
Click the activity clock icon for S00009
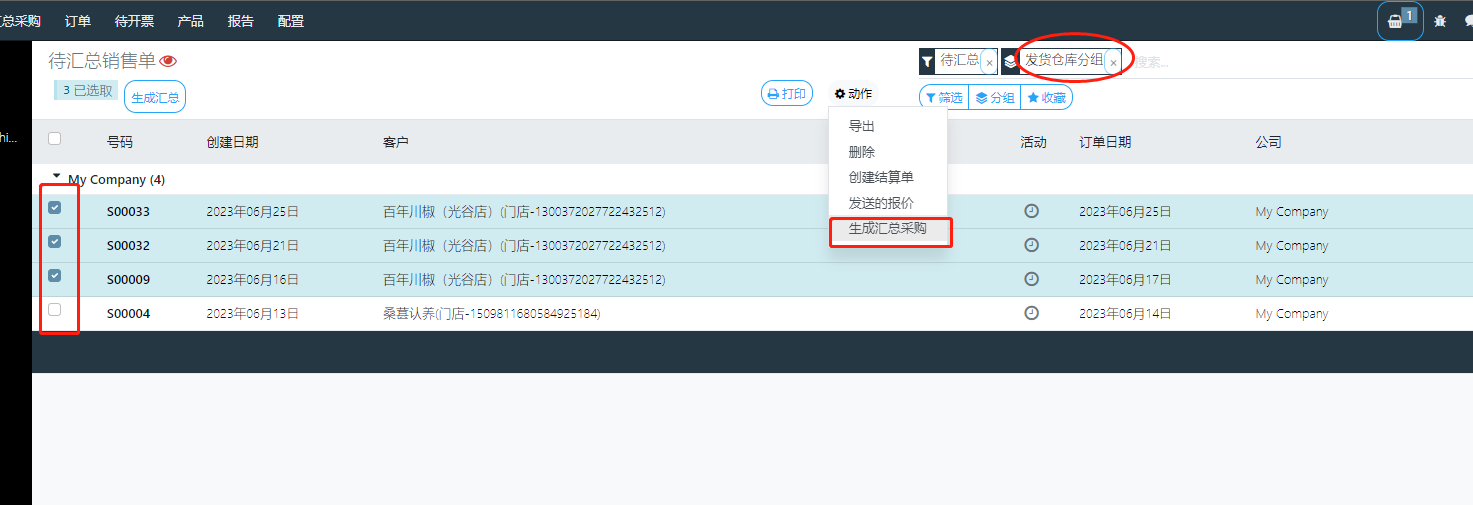[1031, 279]
